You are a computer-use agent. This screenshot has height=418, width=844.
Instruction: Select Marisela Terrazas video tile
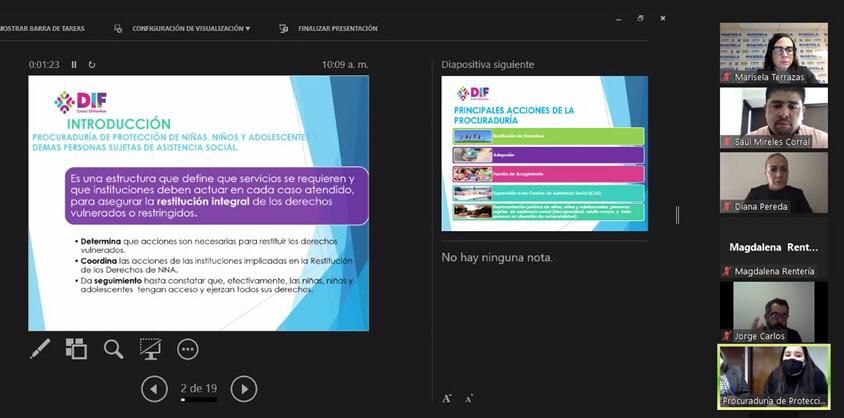pos(773,53)
